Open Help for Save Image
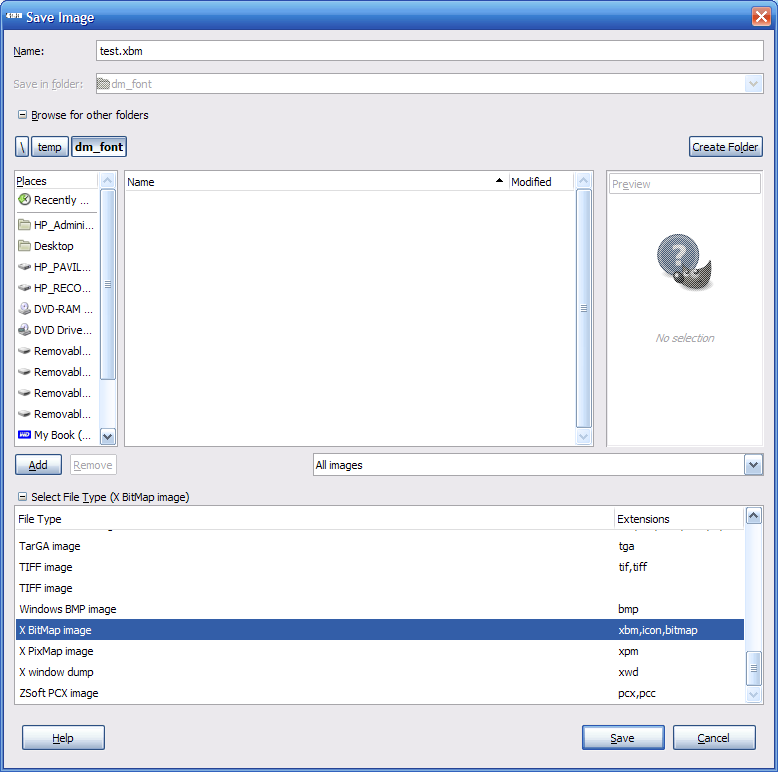 point(63,738)
